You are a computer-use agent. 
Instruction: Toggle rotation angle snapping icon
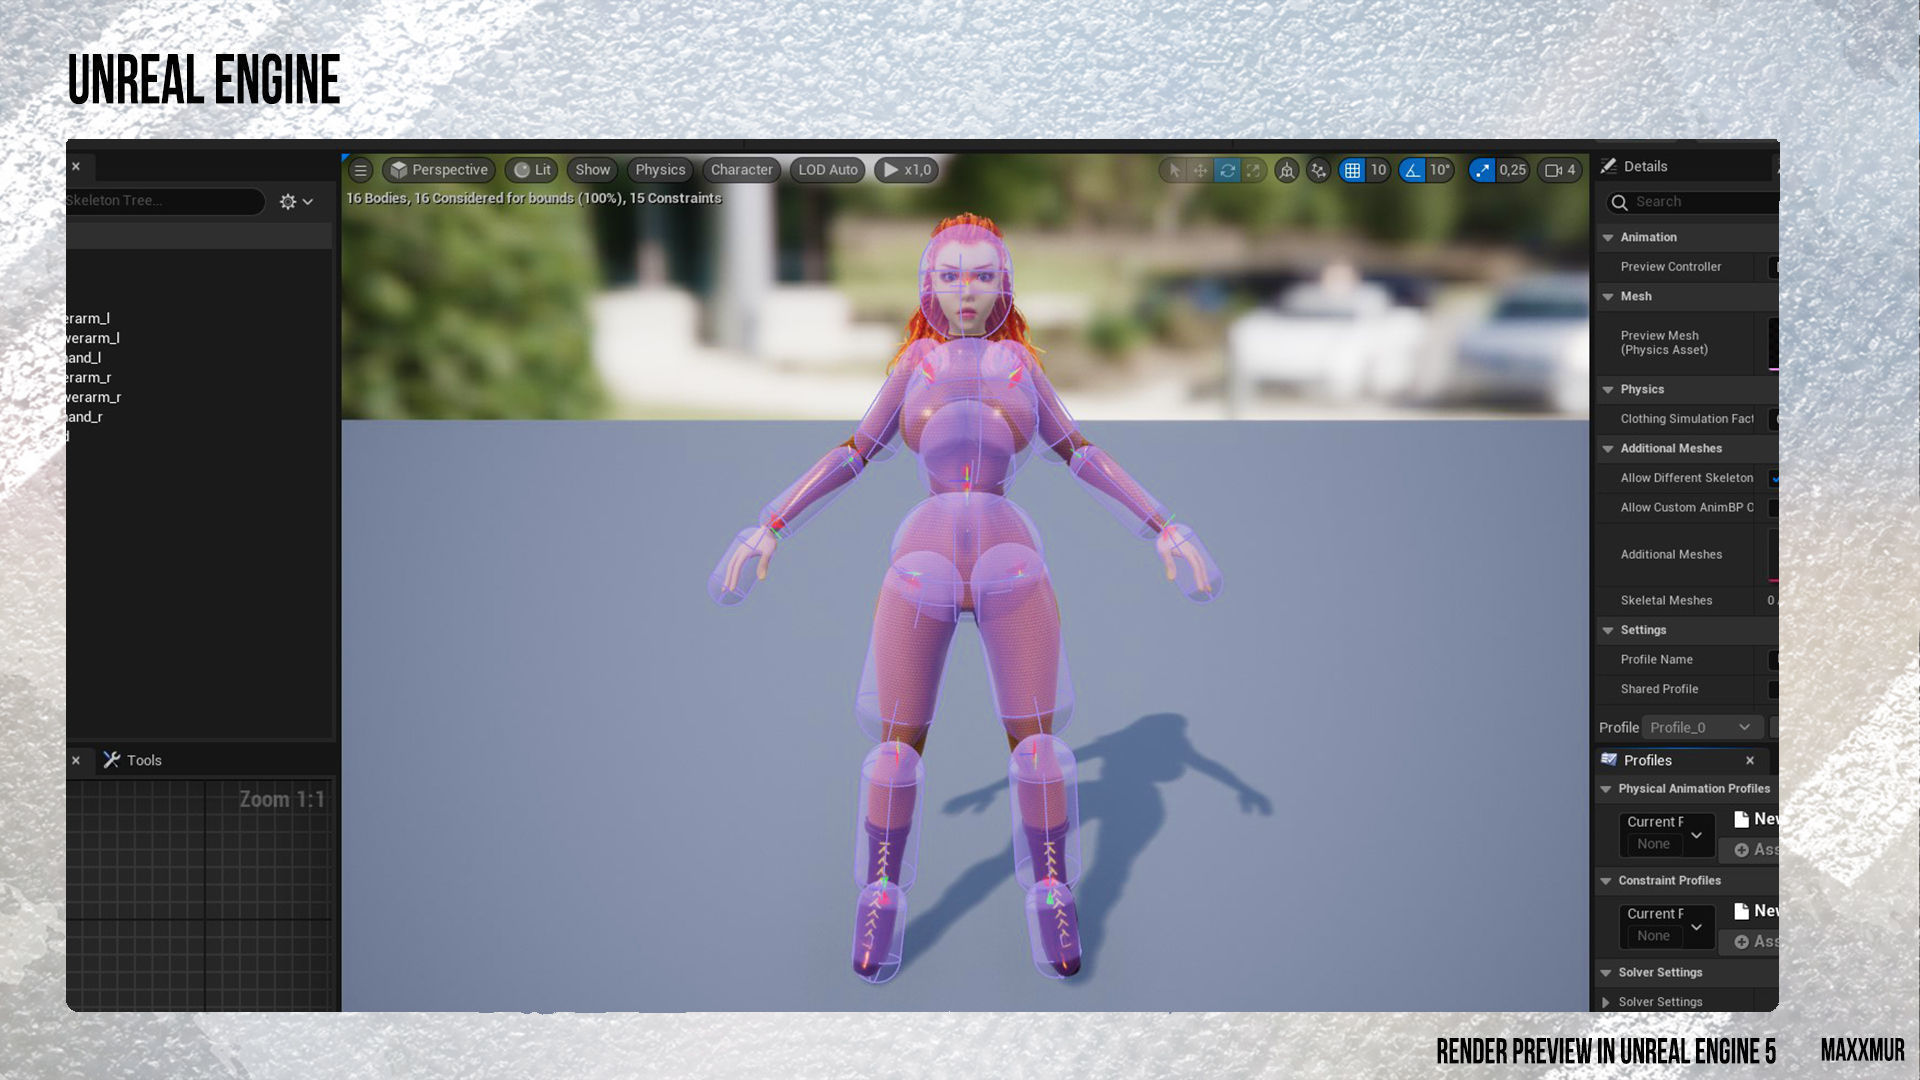pyautogui.click(x=1412, y=170)
